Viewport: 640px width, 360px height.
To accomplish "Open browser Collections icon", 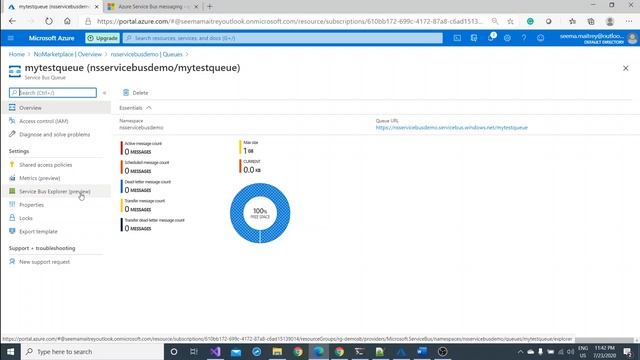I will pyautogui.click(x=591, y=21).
